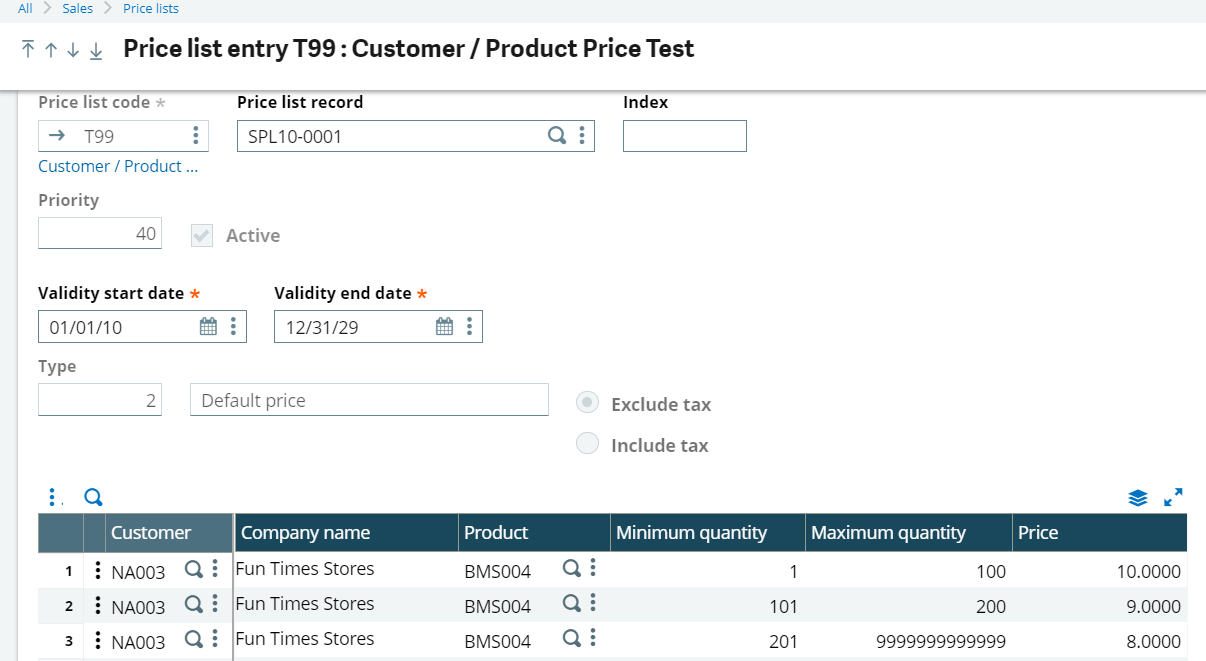The height and width of the screenshot is (661, 1206).
Task: Jump to the last record arrow icon
Action: [95, 49]
